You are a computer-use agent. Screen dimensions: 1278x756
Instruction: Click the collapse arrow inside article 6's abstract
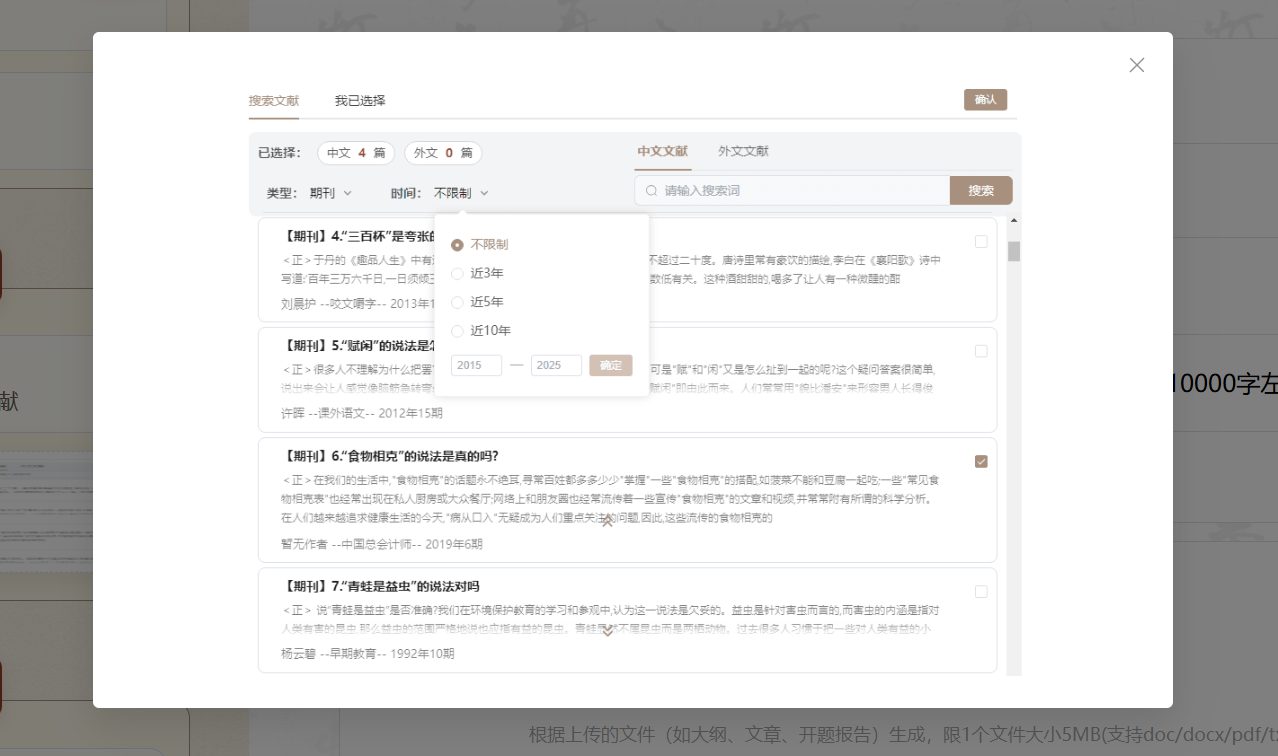607,521
